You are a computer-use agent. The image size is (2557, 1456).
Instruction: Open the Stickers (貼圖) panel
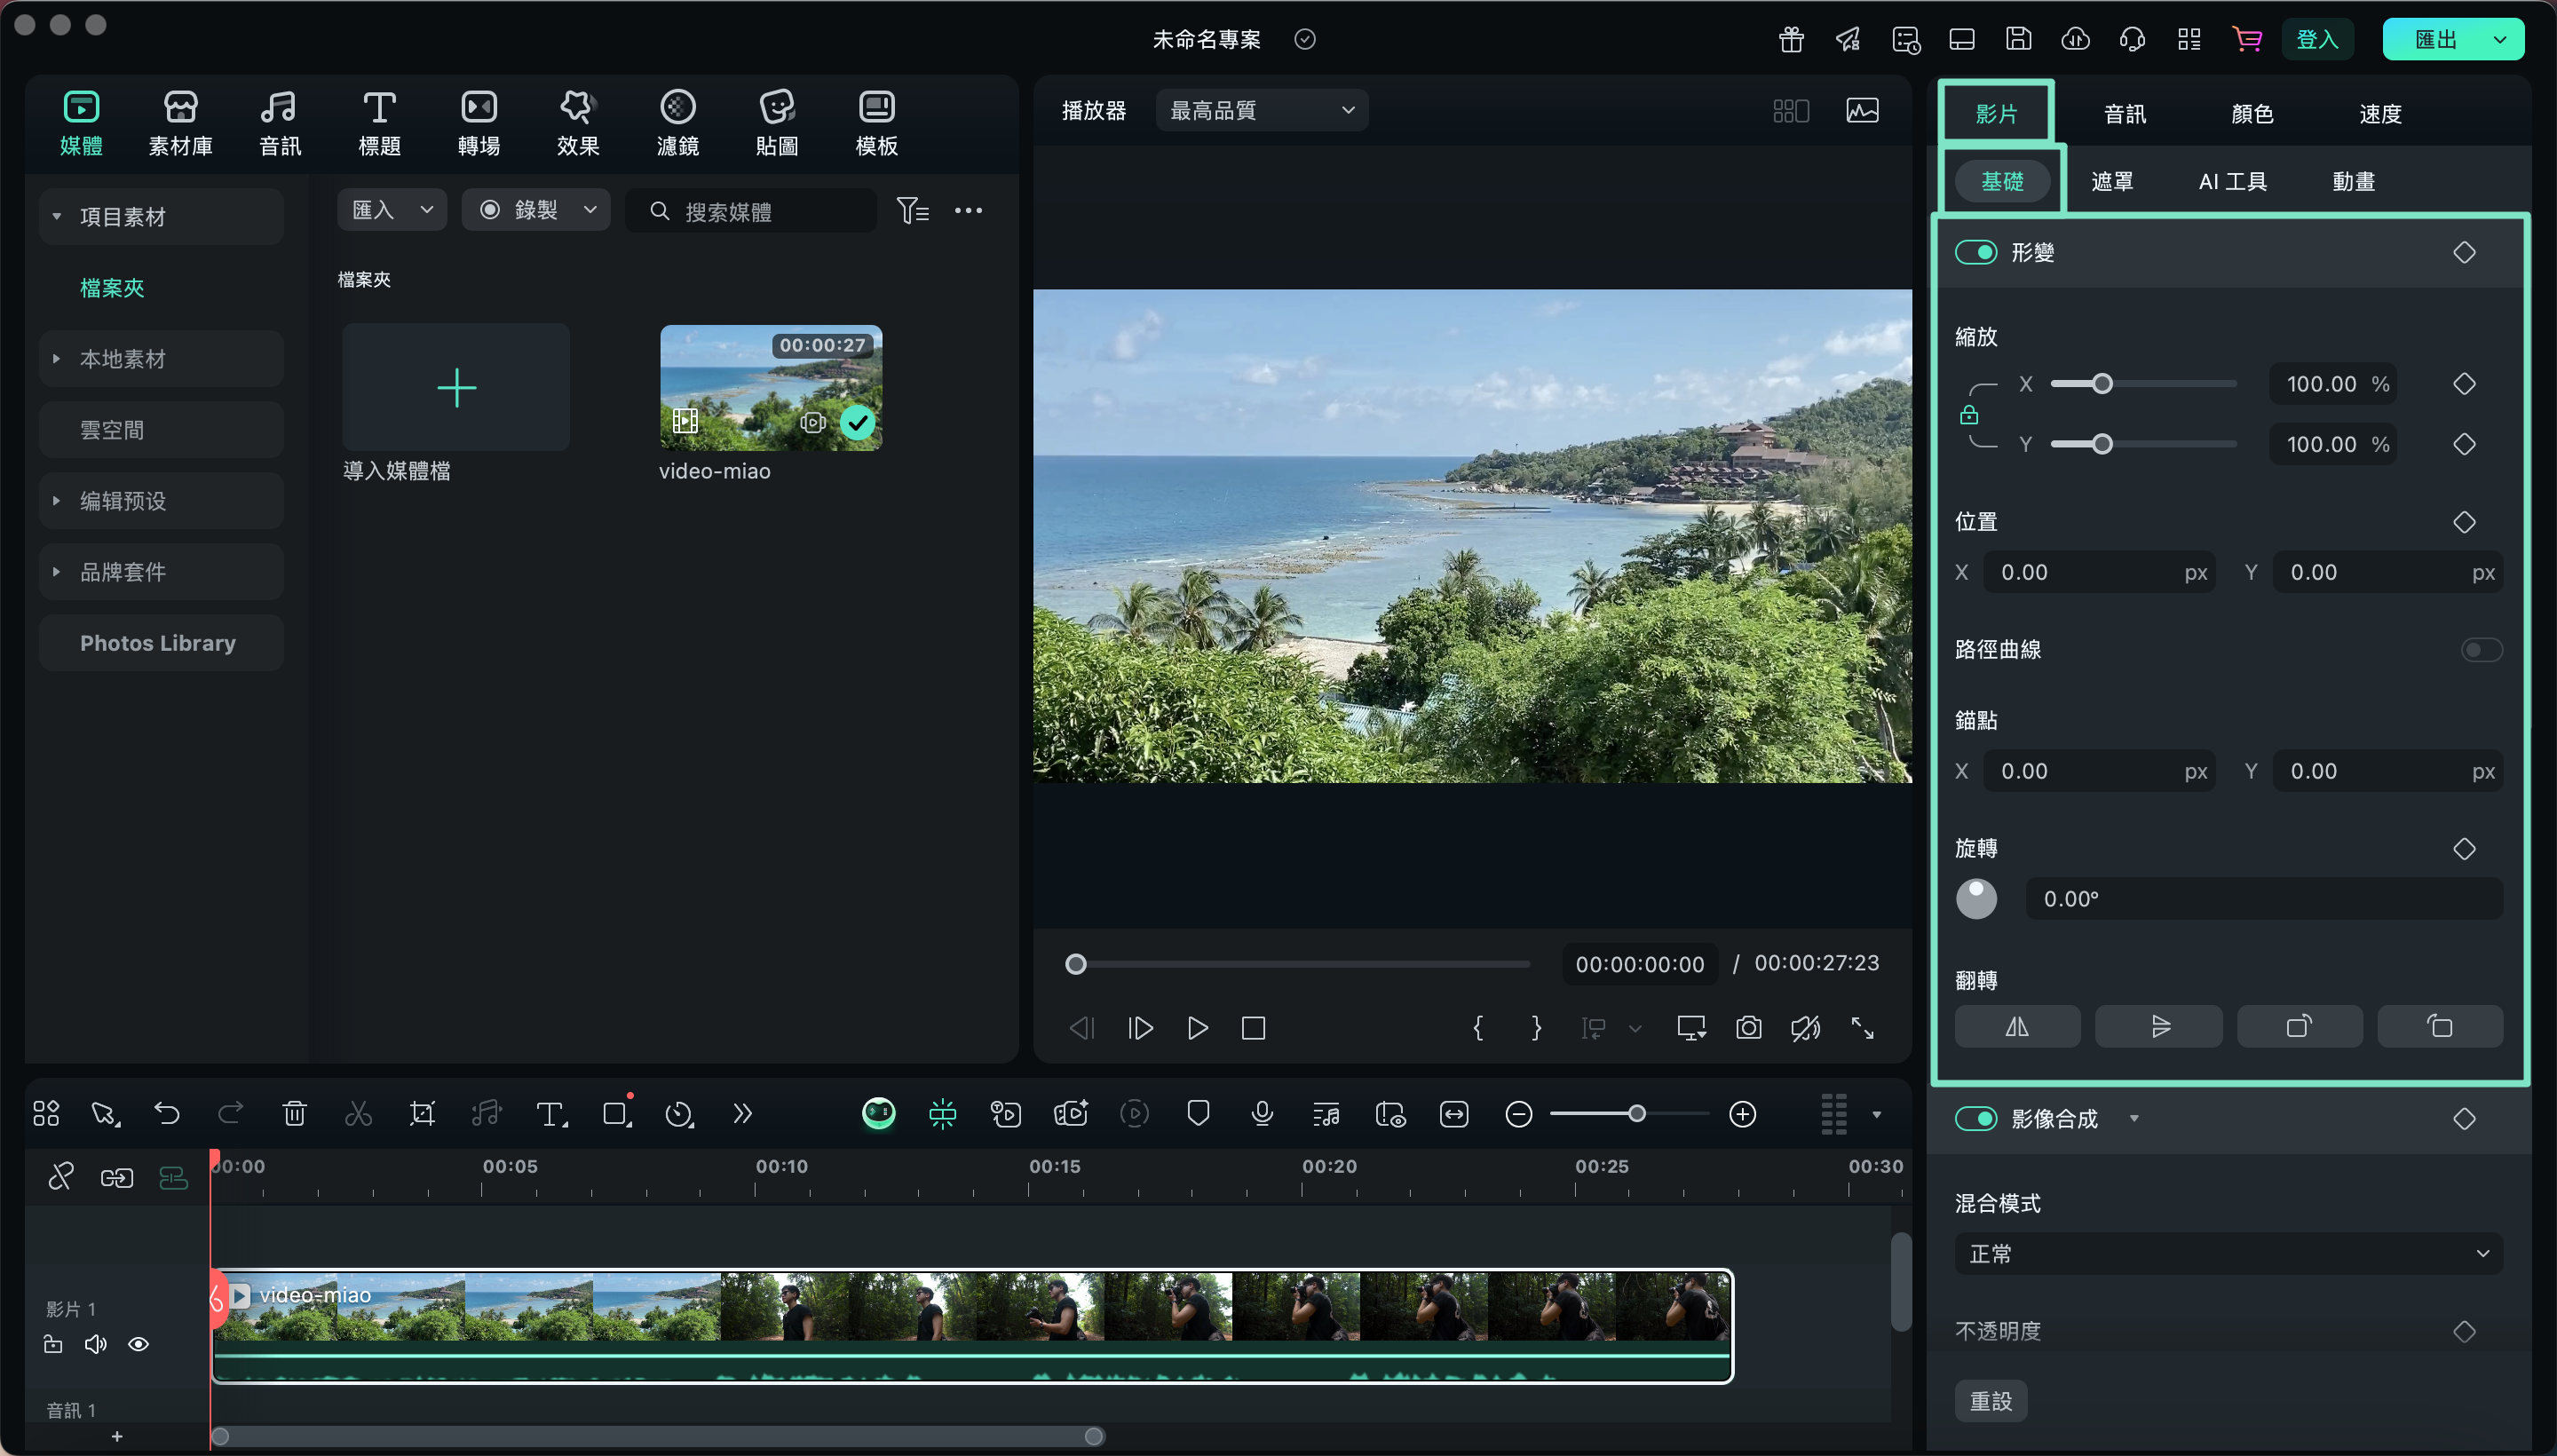(776, 122)
